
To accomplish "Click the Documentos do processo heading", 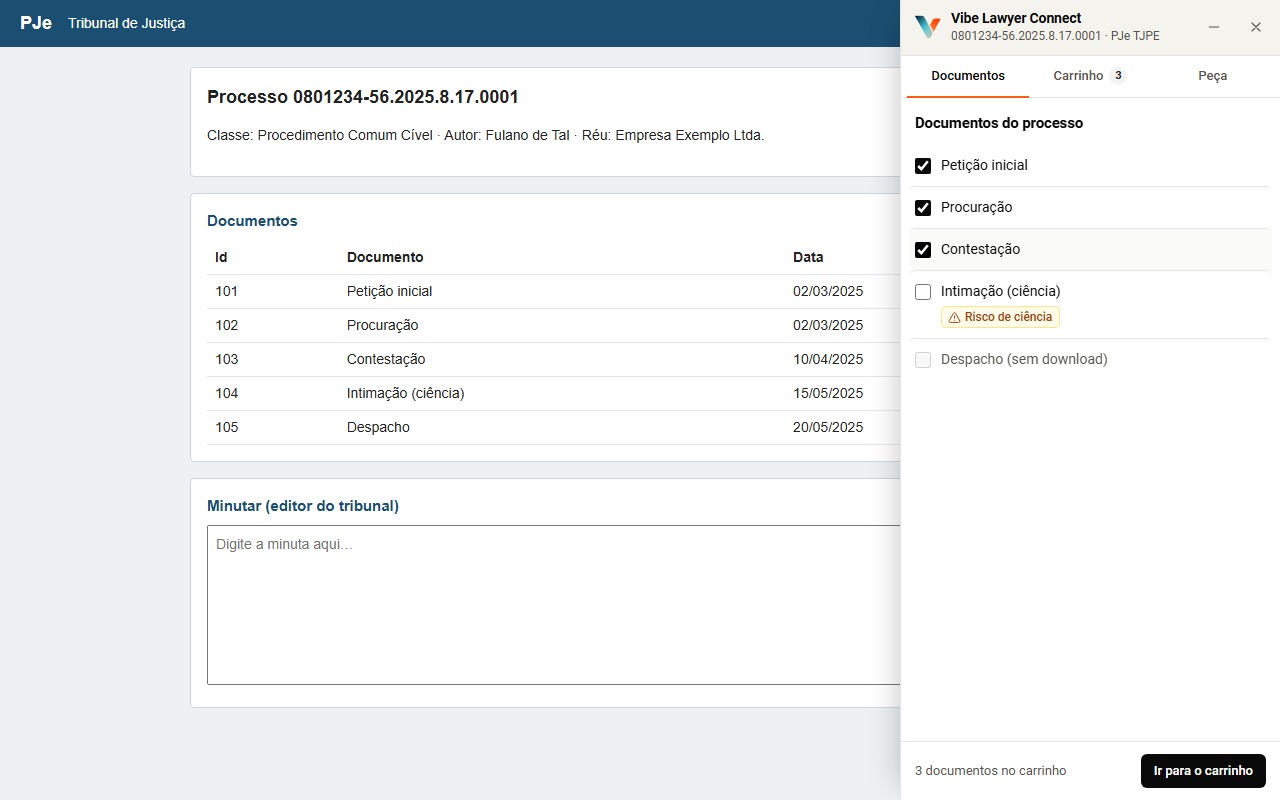I will 999,123.
